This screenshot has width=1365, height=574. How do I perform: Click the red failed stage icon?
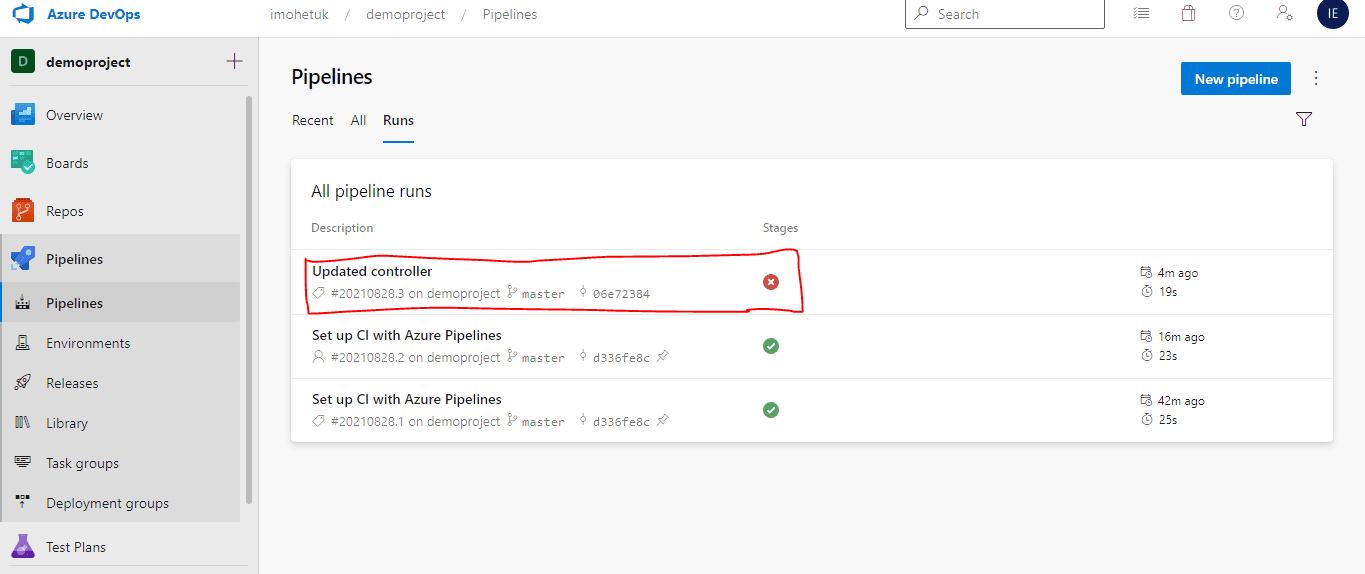[771, 282]
